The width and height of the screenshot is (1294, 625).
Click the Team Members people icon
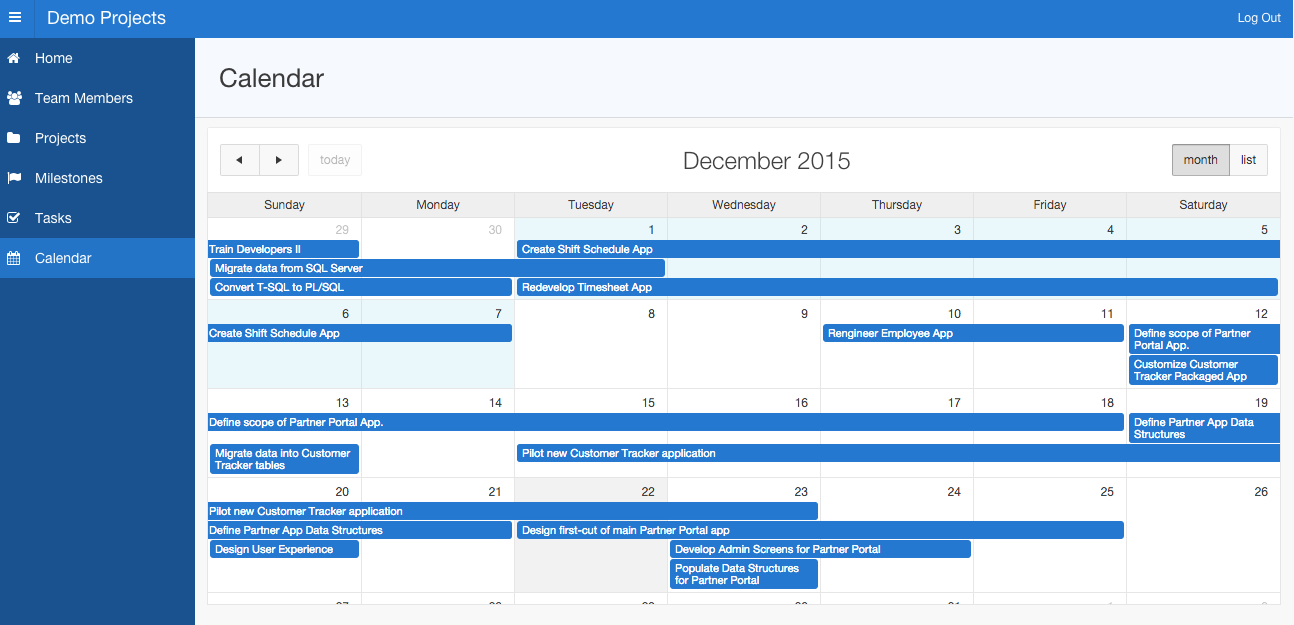coord(13,98)
